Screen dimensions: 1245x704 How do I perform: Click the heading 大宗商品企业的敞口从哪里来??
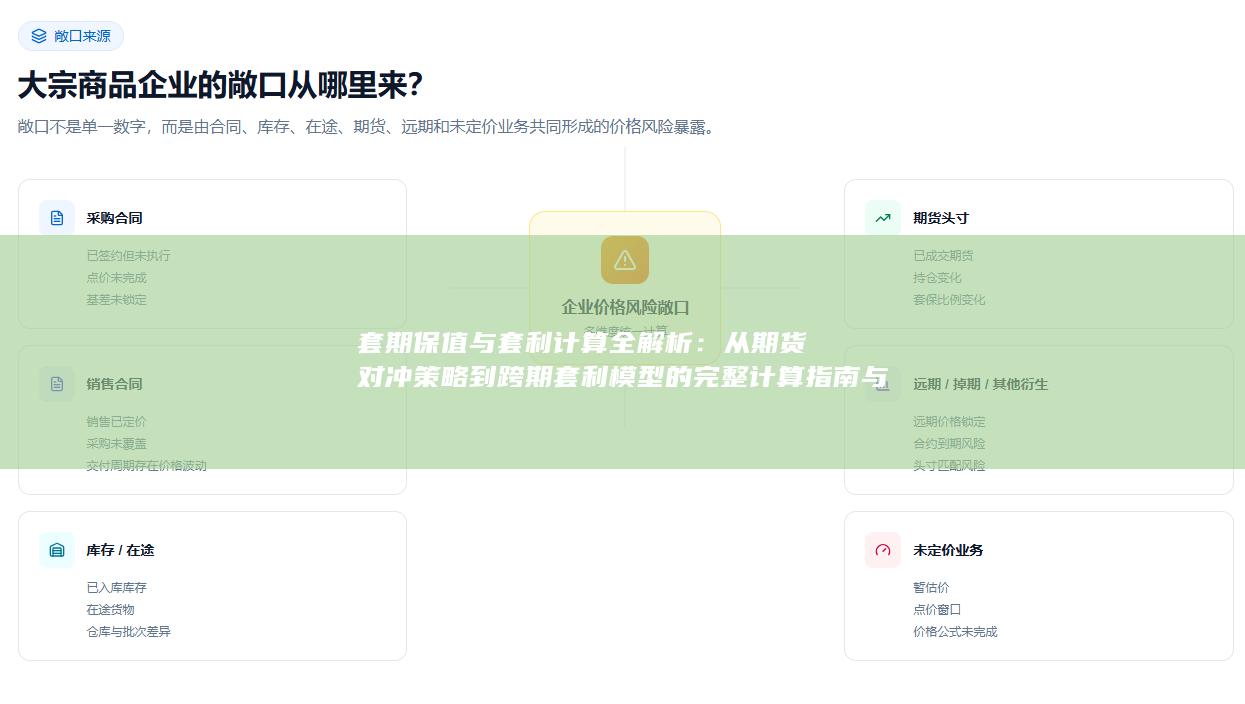(221, 85)
